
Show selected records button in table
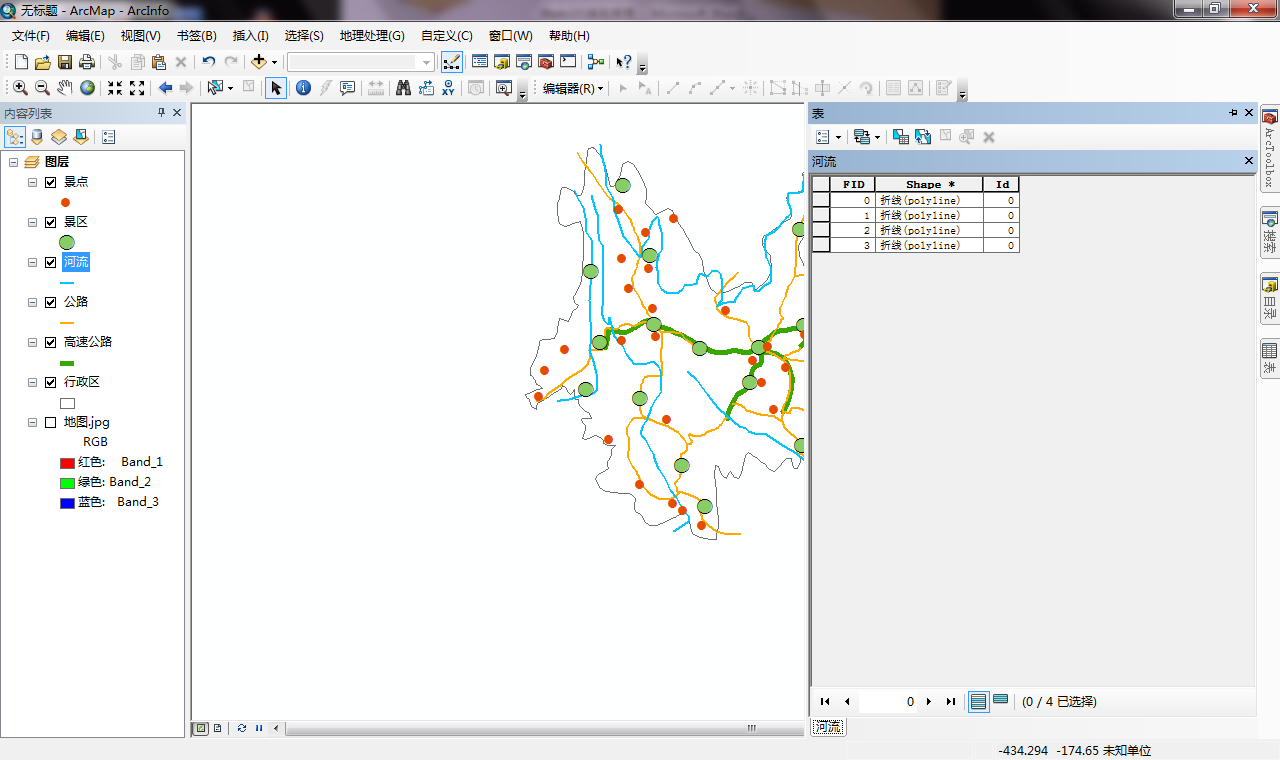[x=1001, y=702]
